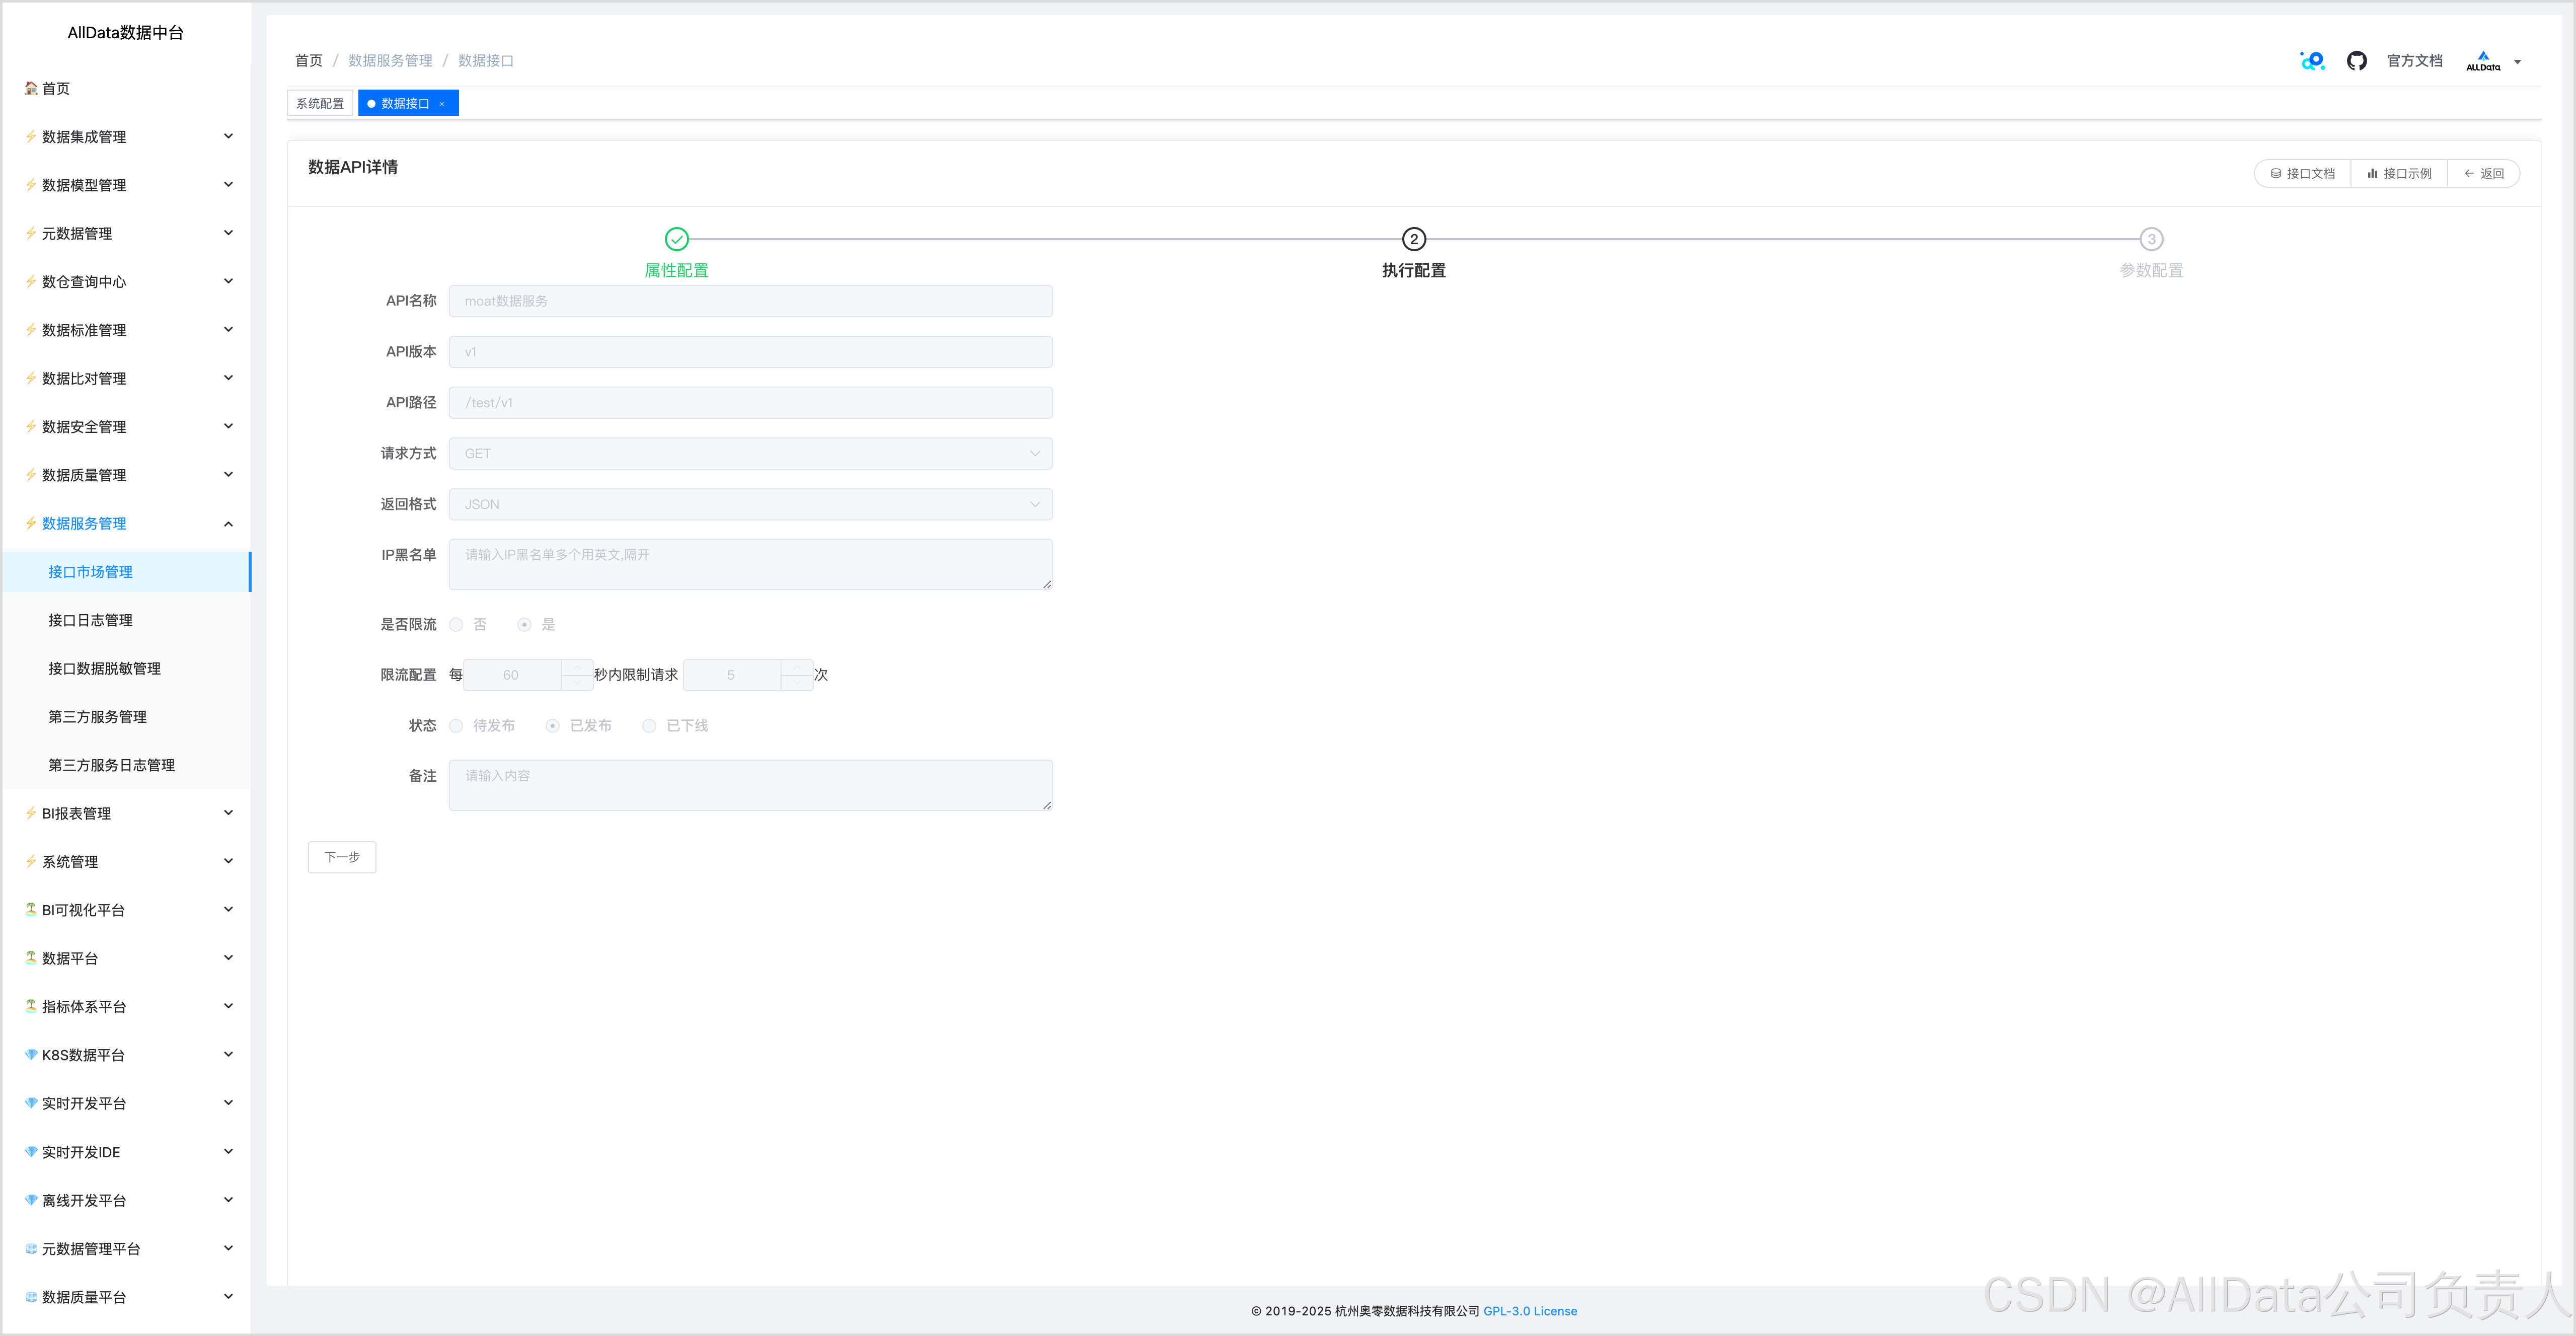Click step 3 circle for 参数配置
Viewport: 2576px width, 1336px height.
(x=2151, y=239)
